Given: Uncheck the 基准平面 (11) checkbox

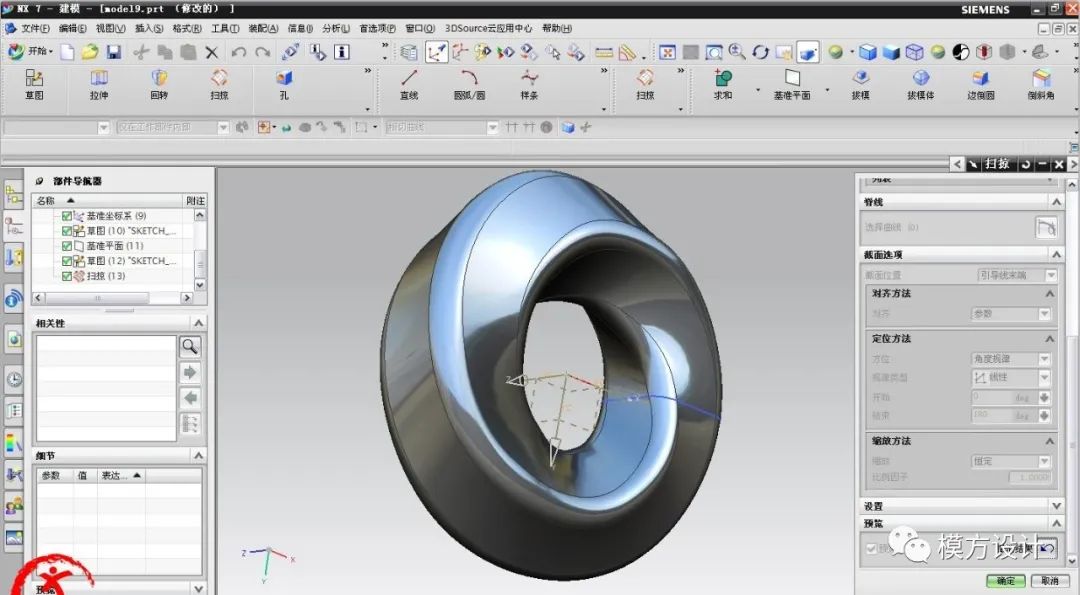Looking at the screenshot, I should (67, 246).
